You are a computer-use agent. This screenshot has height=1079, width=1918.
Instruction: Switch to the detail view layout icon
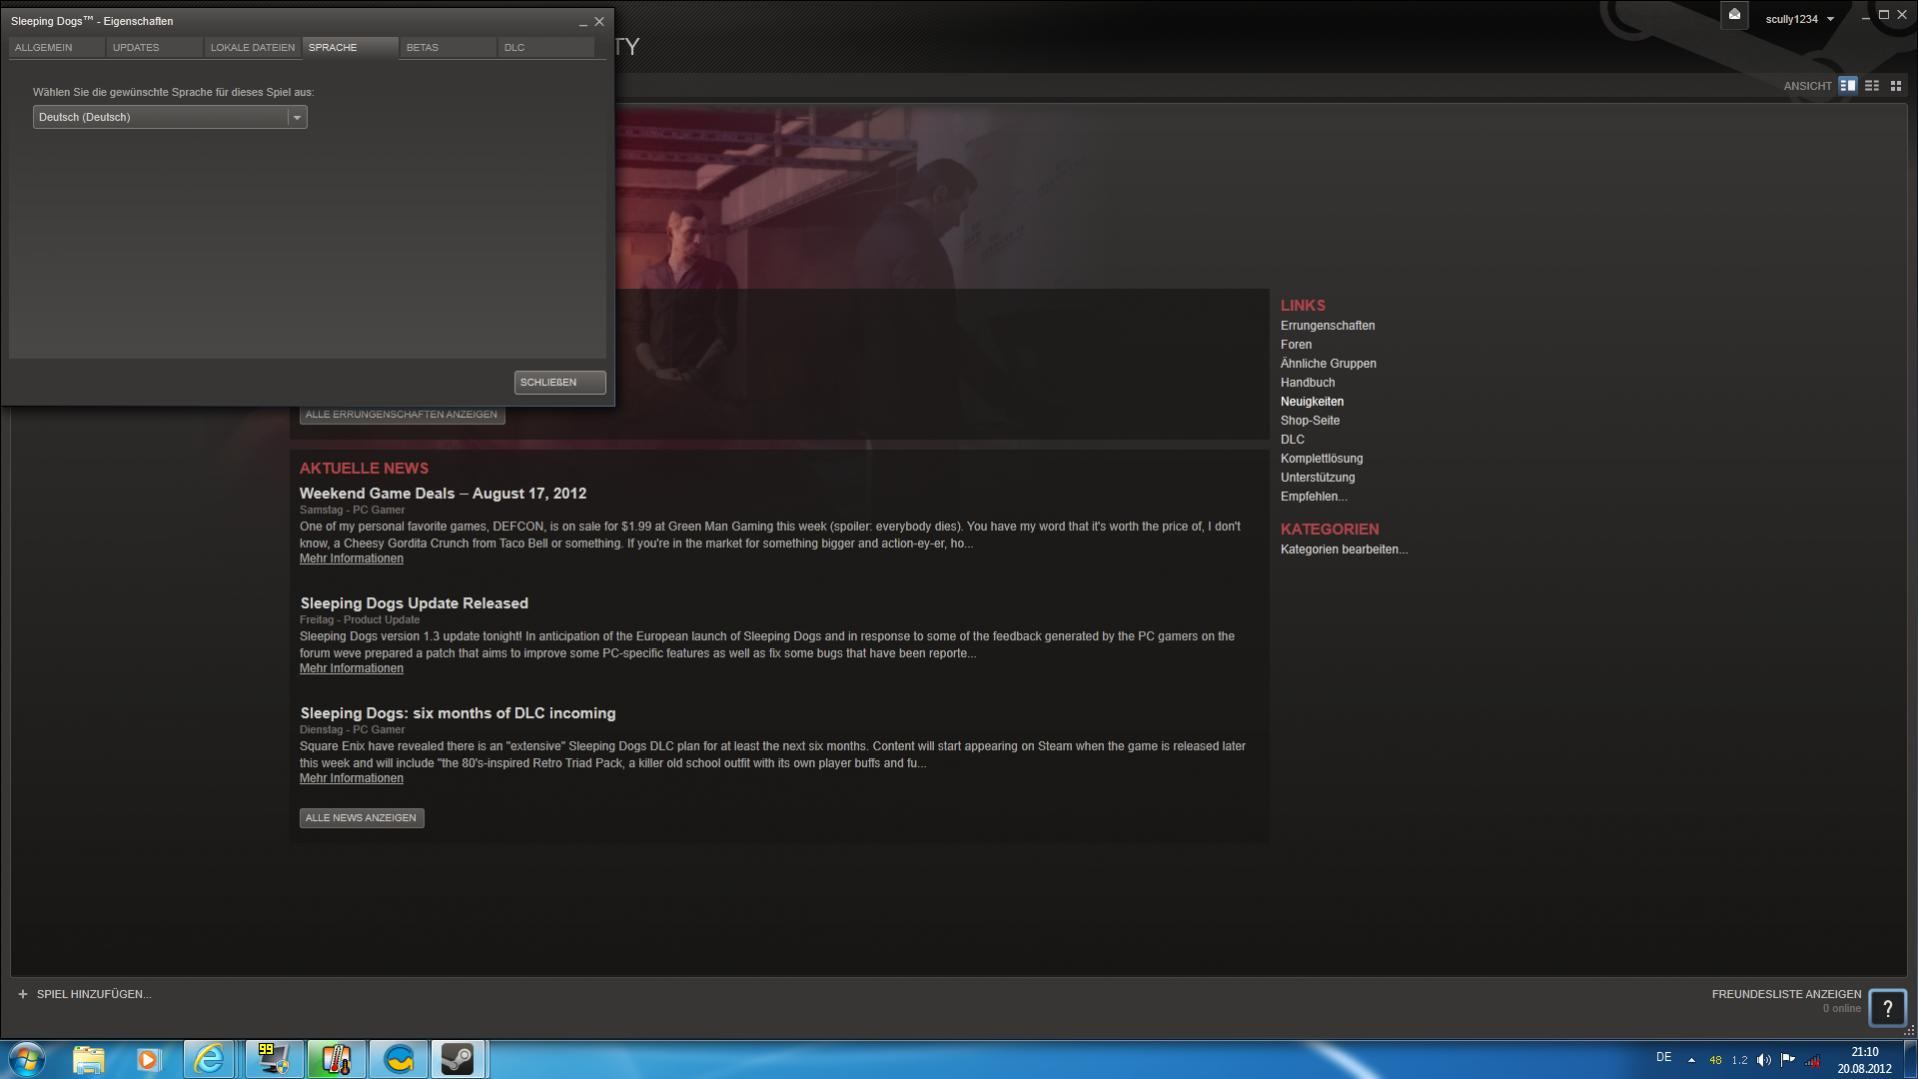(x=1848, y=86)
